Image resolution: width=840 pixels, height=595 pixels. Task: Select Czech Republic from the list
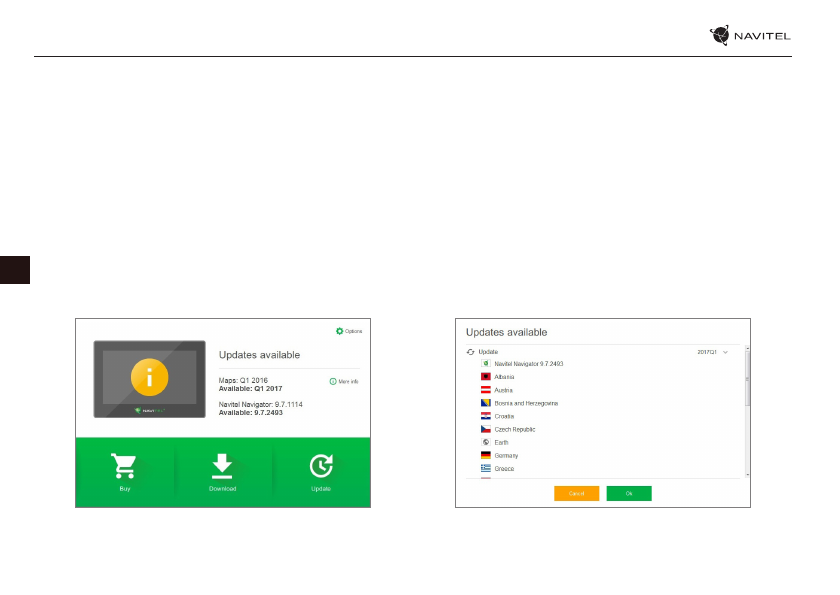click(515, 429)
